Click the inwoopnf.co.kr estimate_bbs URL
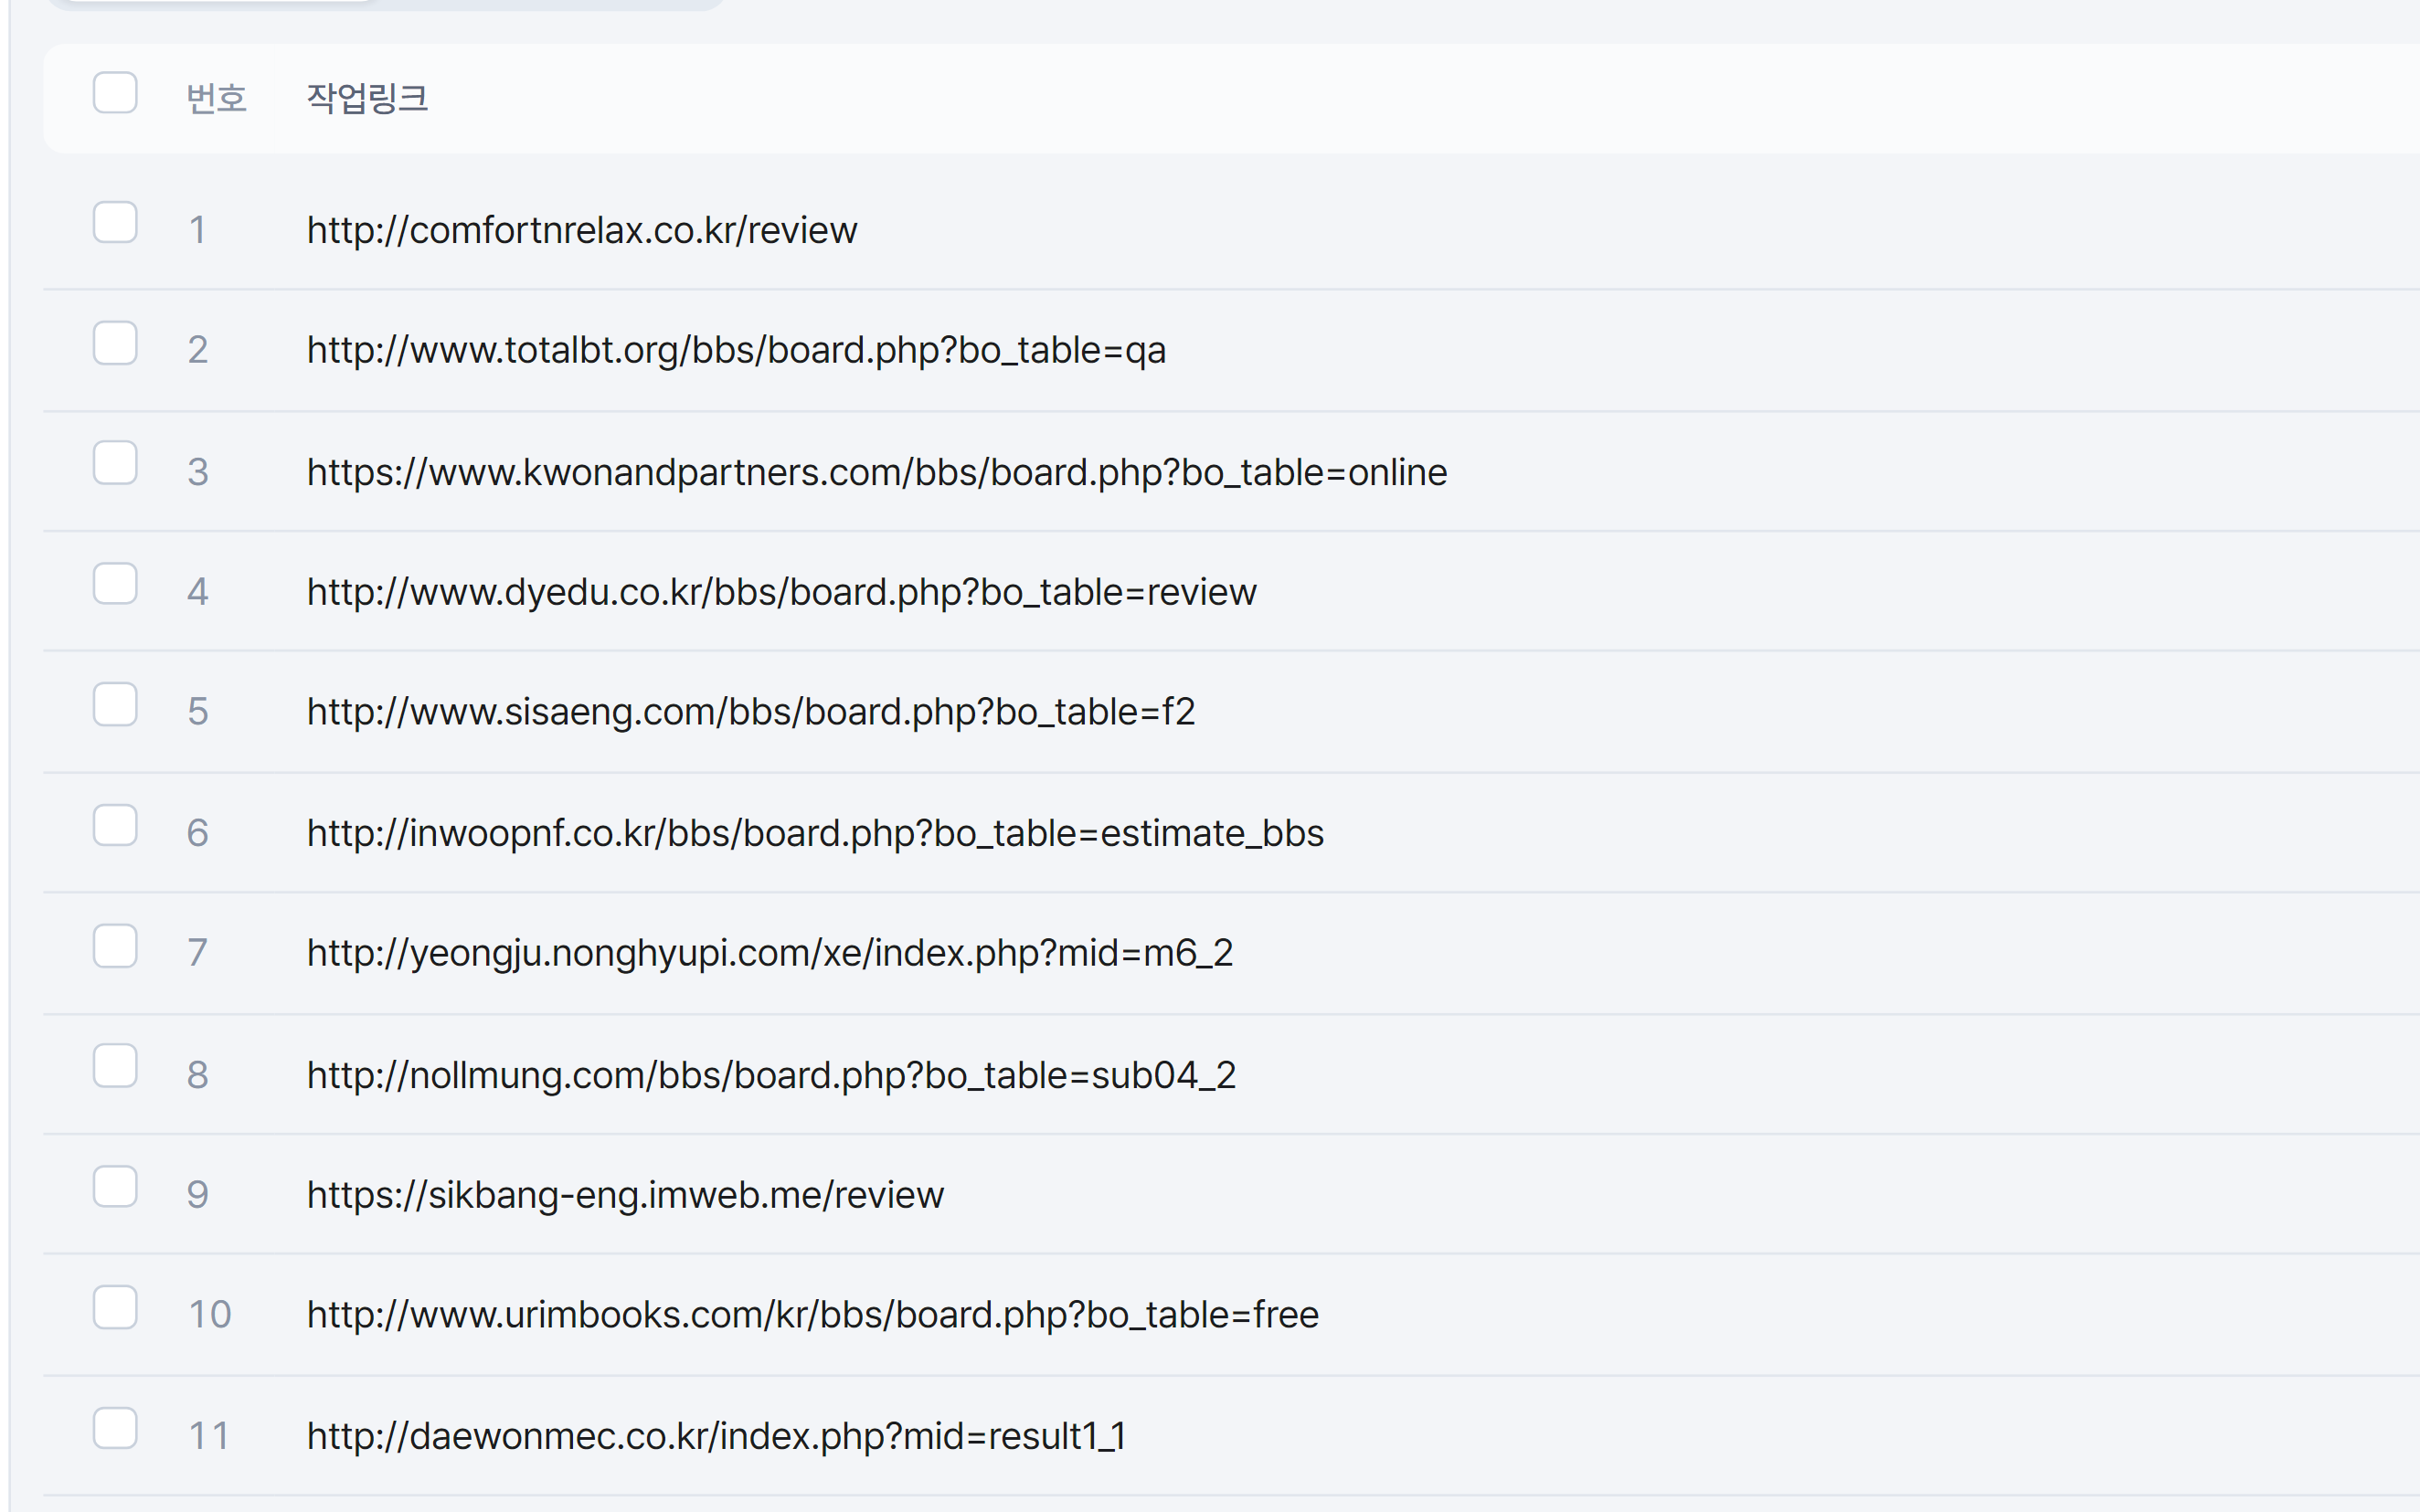 pos(815,834)
